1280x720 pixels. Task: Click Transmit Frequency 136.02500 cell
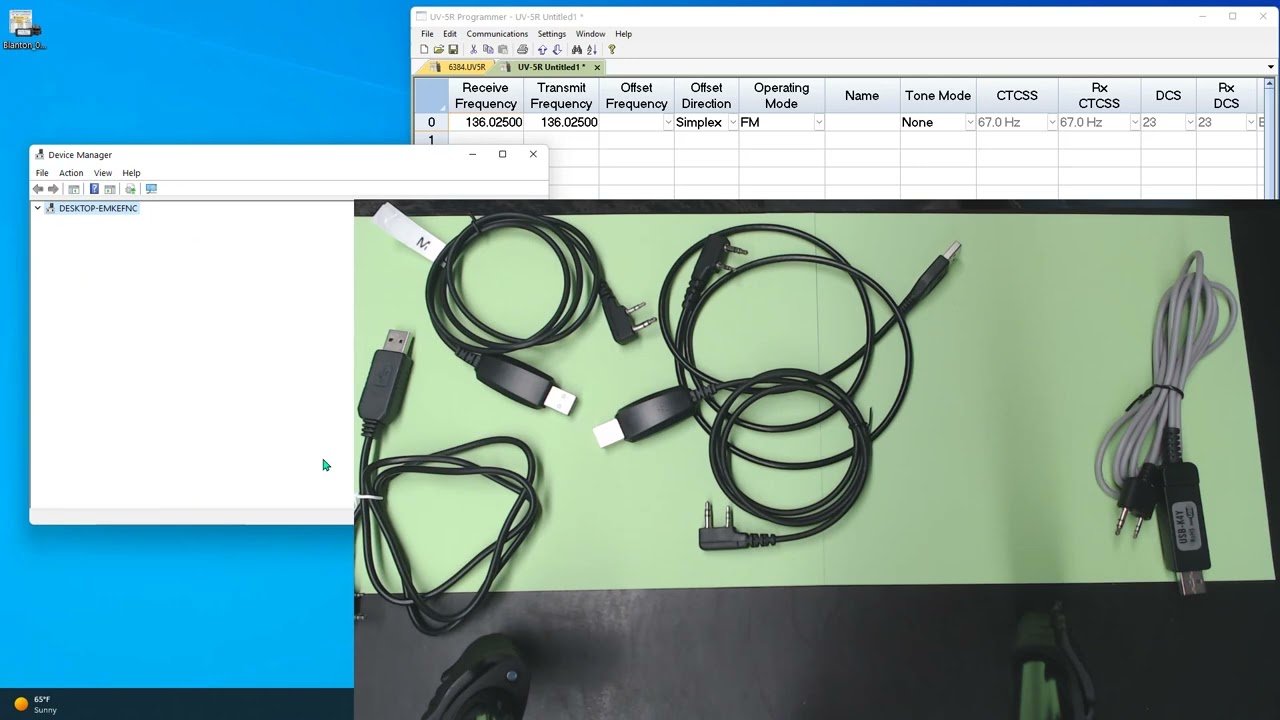561,122
